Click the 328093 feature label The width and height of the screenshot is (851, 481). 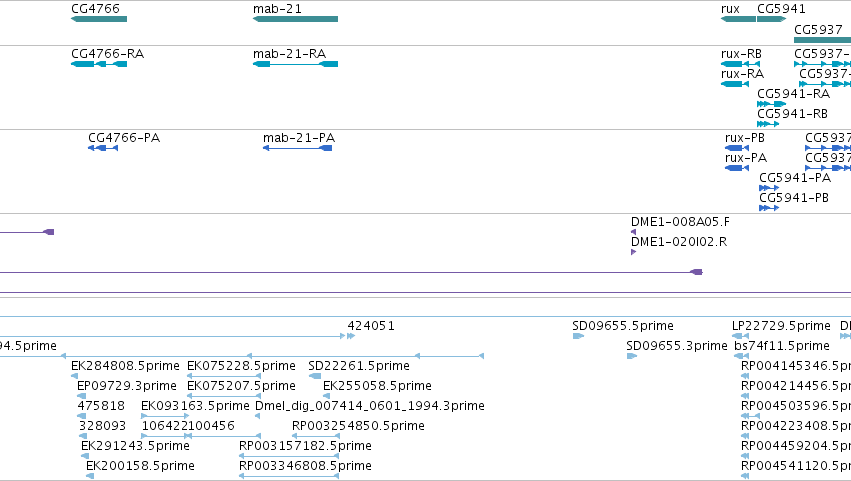point(102,426)
